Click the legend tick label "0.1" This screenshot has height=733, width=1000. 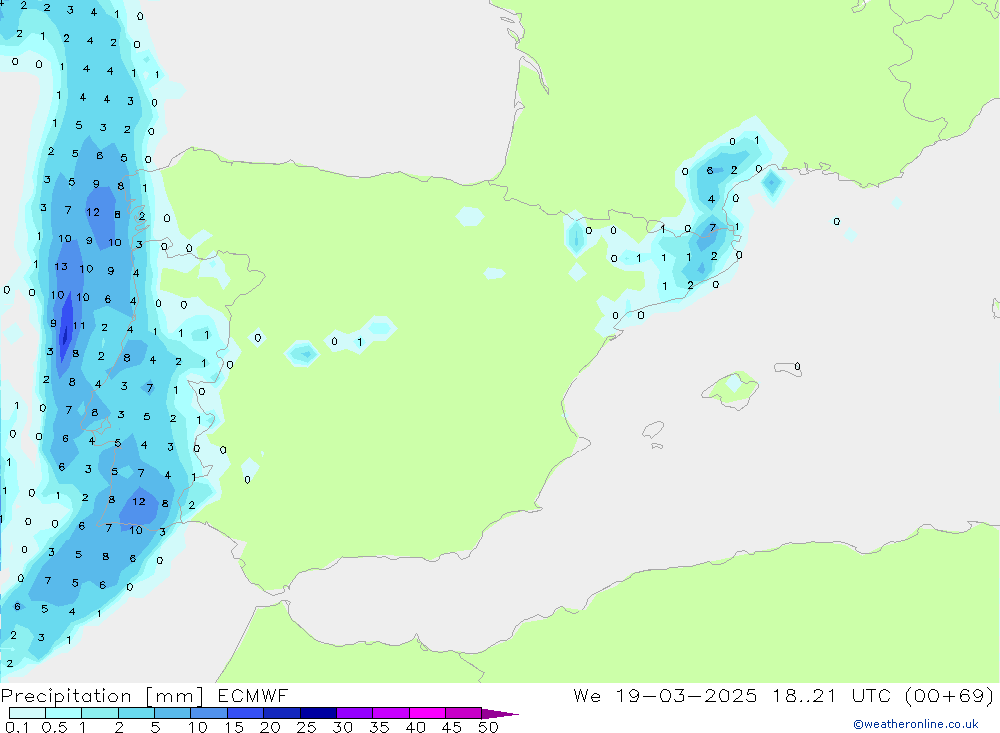click(17, 727)
